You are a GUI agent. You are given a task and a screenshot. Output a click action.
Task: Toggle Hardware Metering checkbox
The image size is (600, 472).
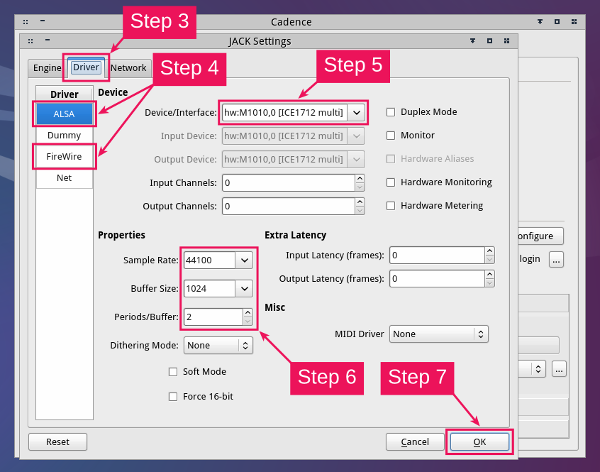tap(390, 206)
